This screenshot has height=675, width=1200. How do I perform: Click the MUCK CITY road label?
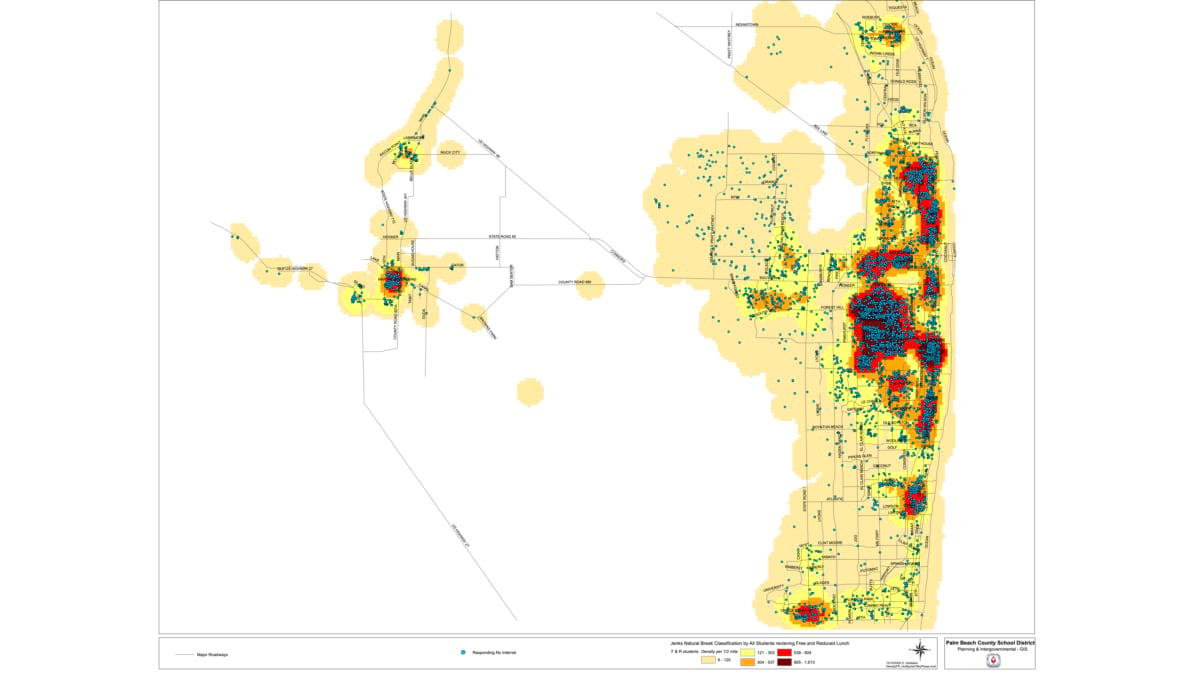tap(450, 152)
